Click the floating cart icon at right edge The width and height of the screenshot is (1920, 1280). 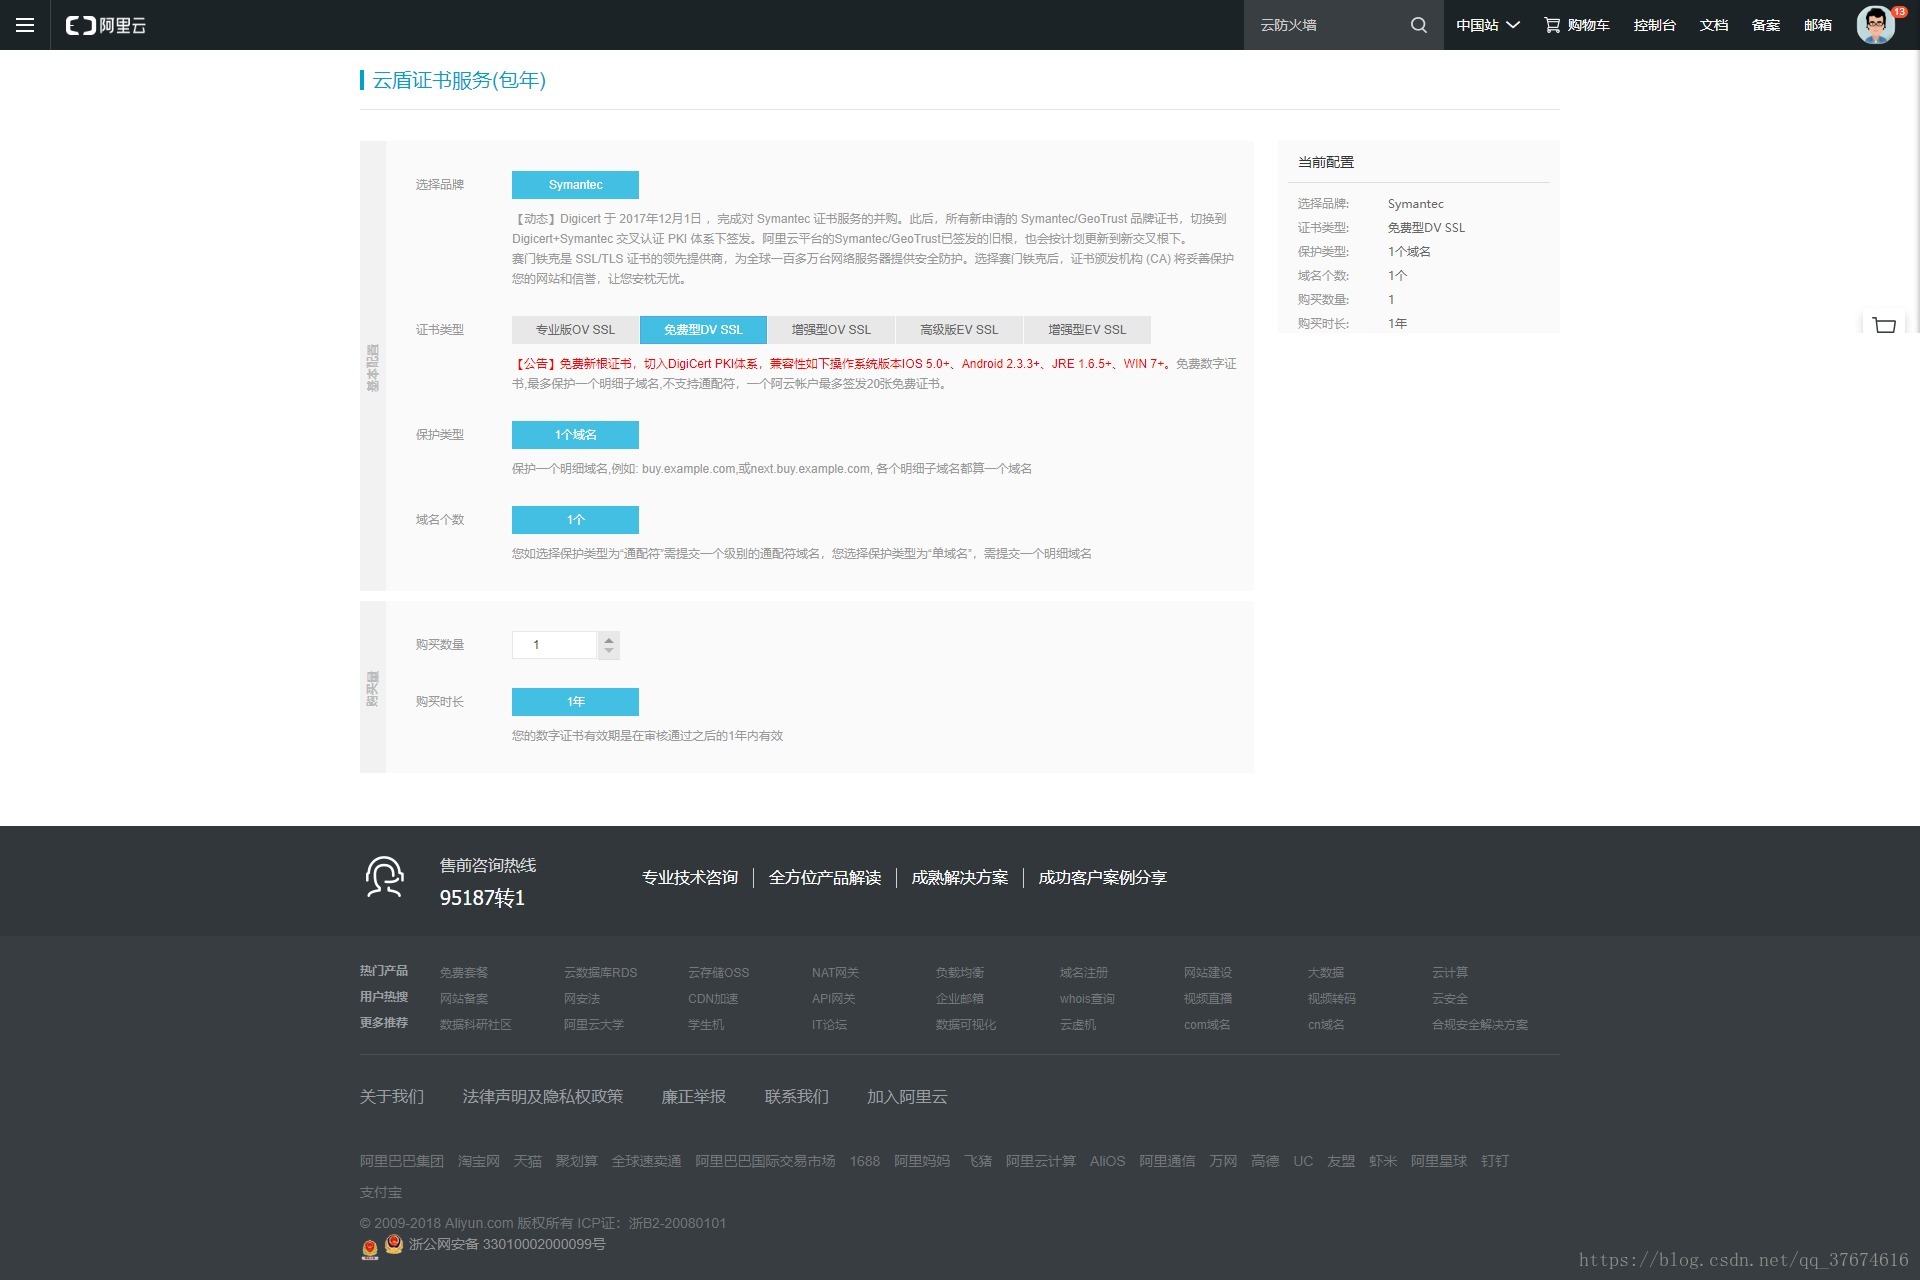pos(1884,325)
